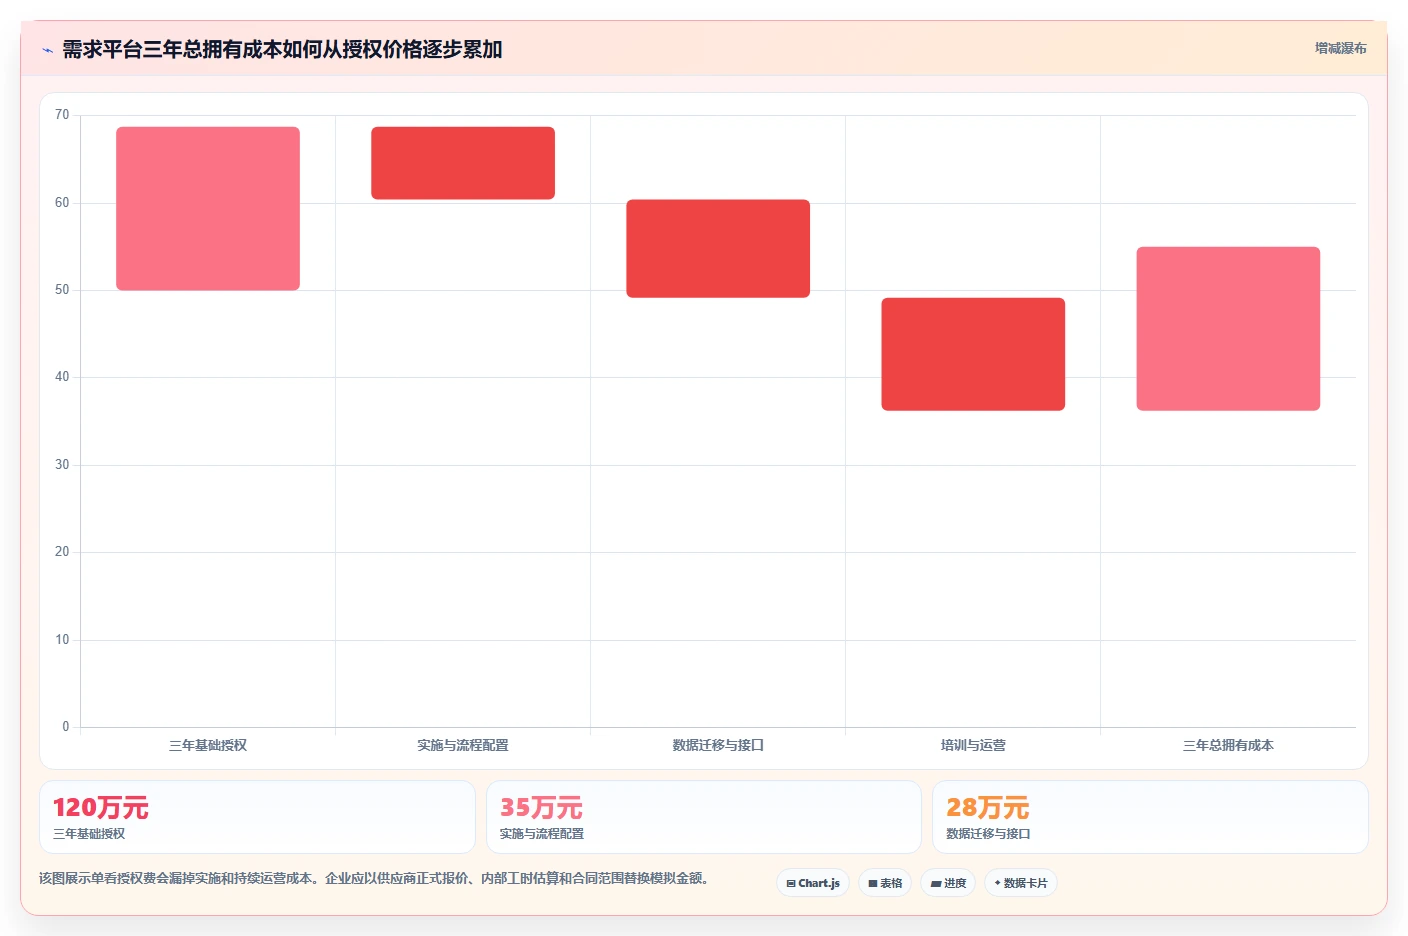Click the x-axis label 实施与流程配置

tap(463, 745)
